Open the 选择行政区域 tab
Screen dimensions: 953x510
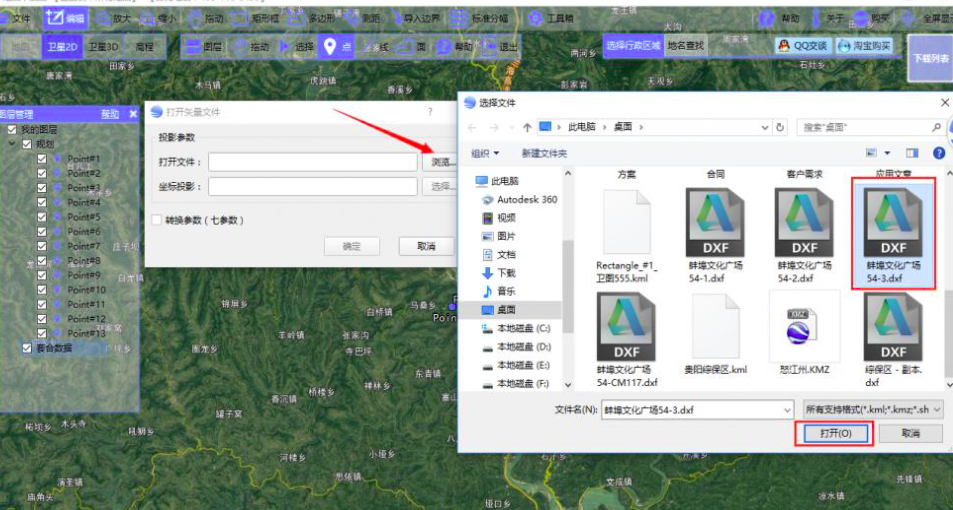click(633, 46)
